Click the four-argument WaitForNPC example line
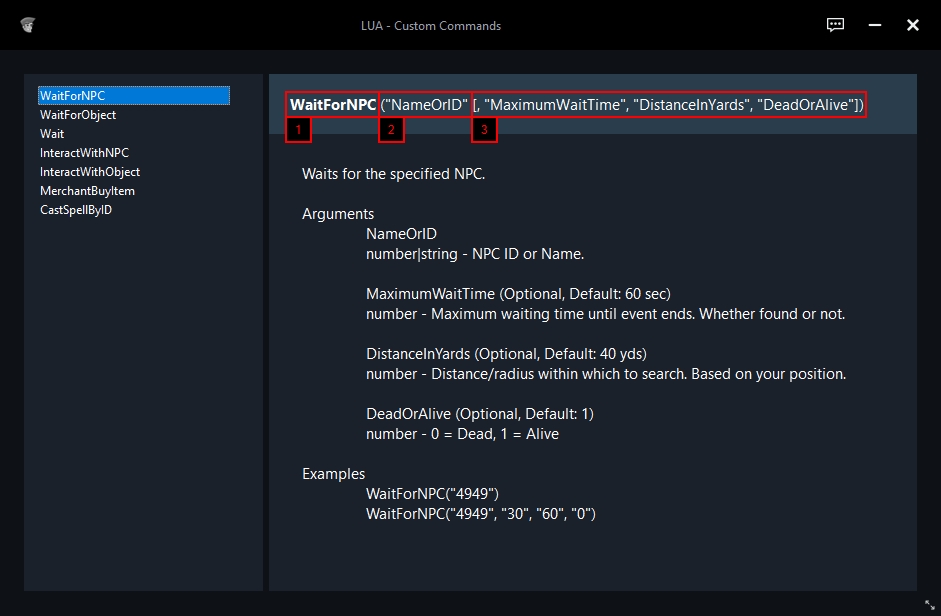 coord(481,514)
